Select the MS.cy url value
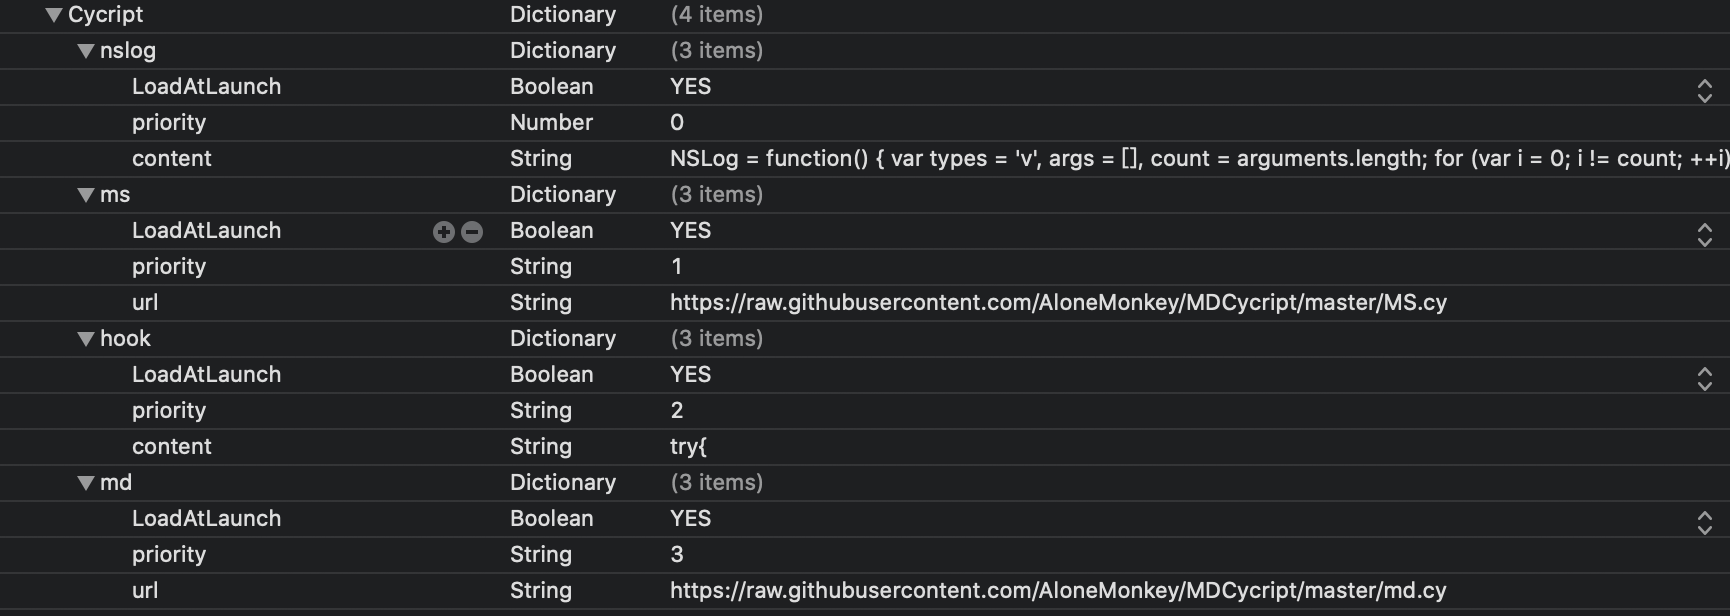 tap(1058, 303)
